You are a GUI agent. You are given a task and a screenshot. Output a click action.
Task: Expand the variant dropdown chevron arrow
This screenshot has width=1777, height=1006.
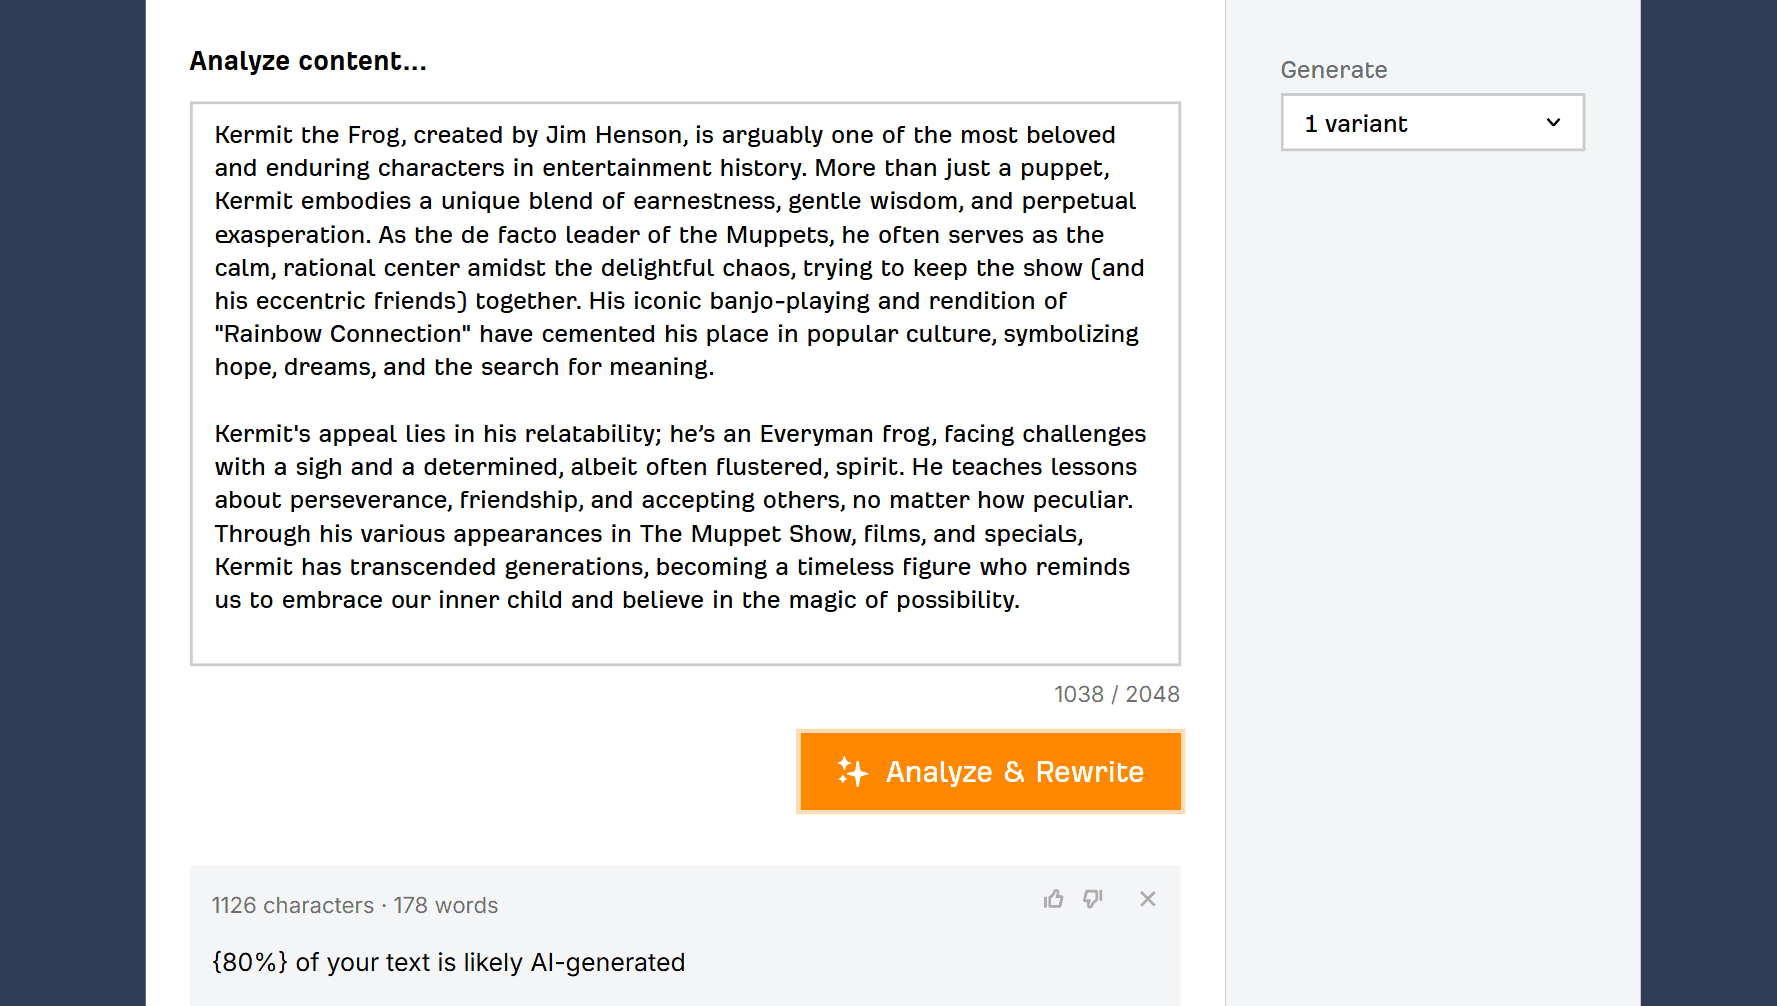[x=1553, y=123]
